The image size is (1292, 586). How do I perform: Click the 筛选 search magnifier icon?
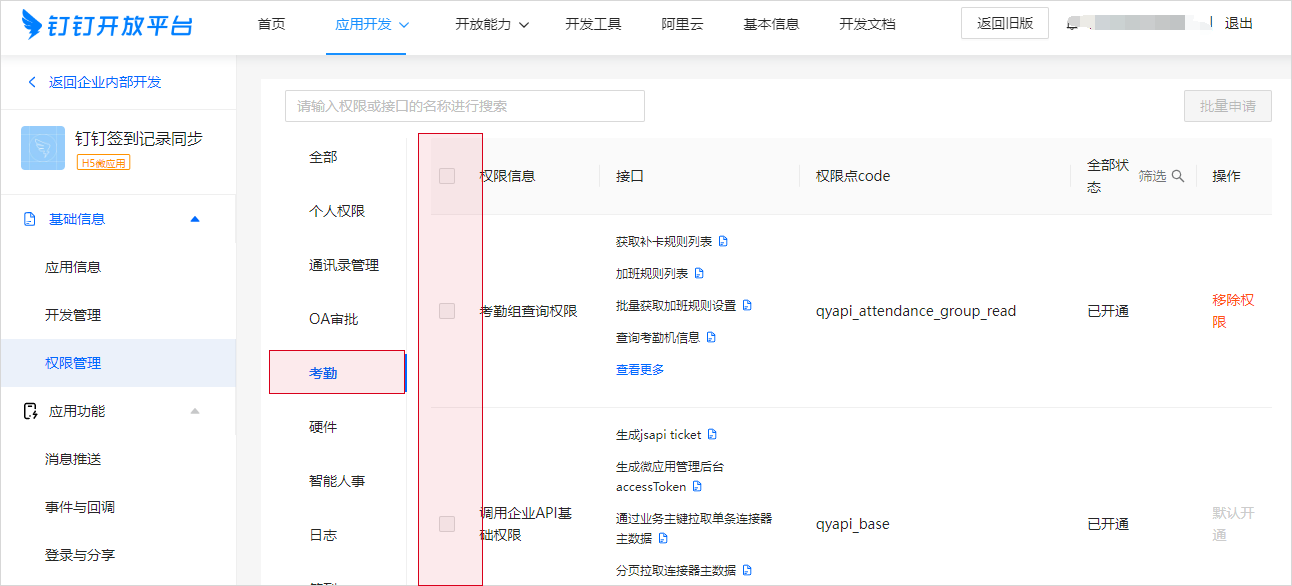1178,176
